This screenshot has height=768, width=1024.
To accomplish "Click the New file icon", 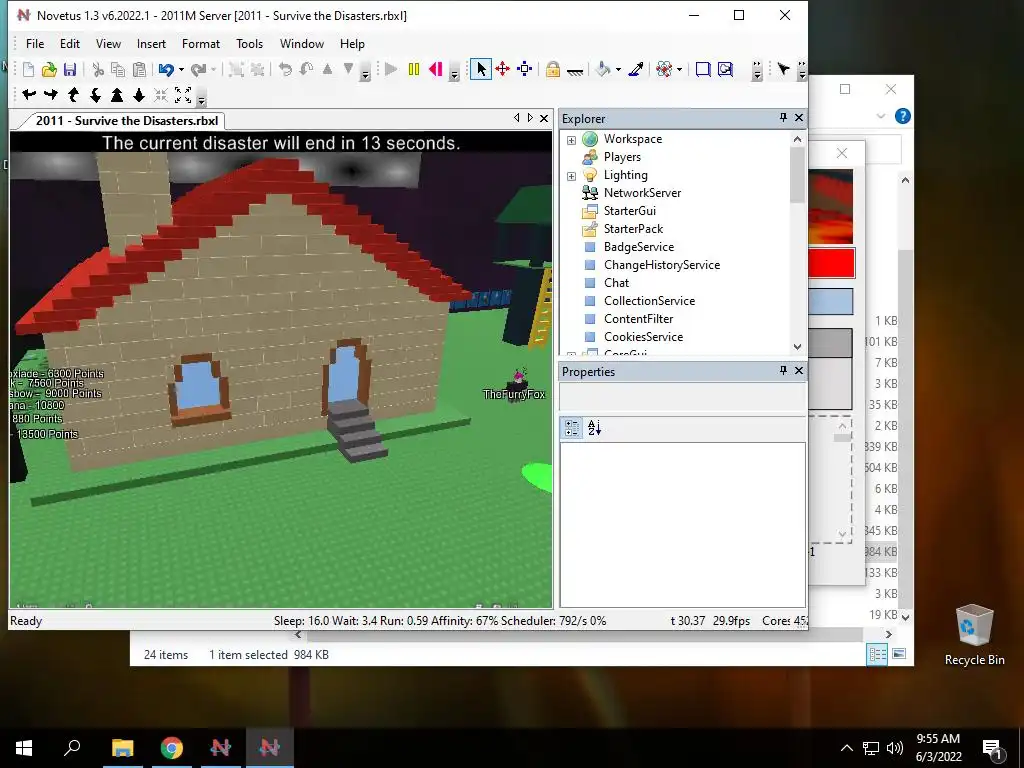I will [28, 69].
